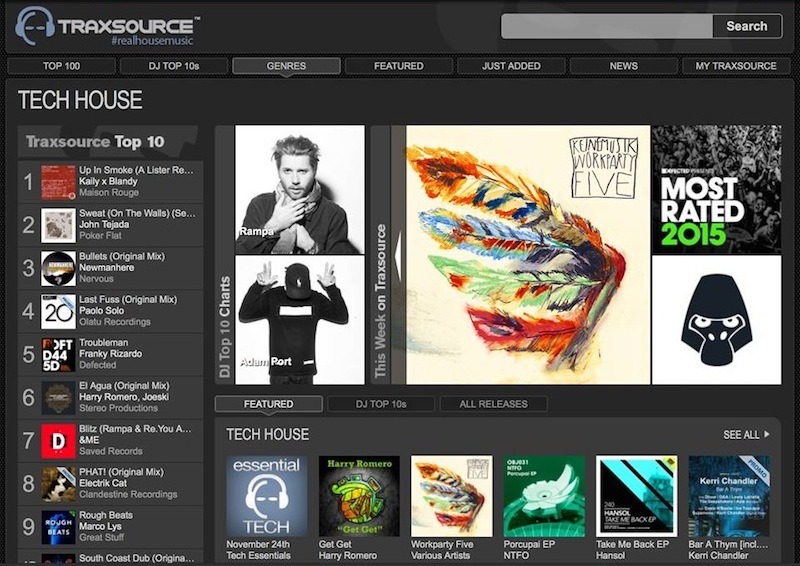The height and width of the screenshot is (566, 800).
Task: Open label Clandestine Recordings
Action: tap(128, 494)
